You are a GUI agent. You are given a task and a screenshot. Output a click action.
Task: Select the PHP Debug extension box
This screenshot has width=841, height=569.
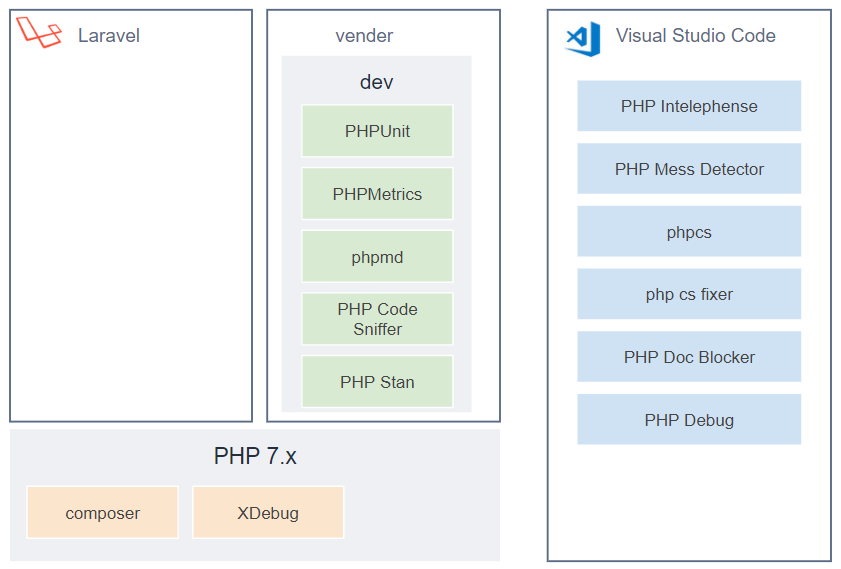point(689,420)
